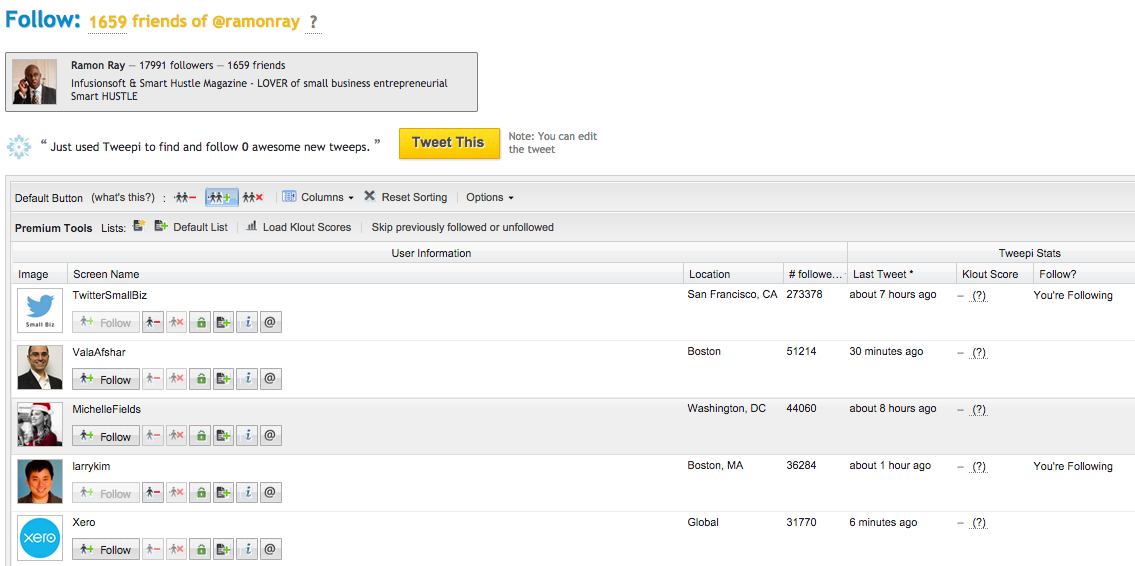Click the unfollow icon for TwitterSmallBiz
This screenshot has width=1135, height=566.
153,323
